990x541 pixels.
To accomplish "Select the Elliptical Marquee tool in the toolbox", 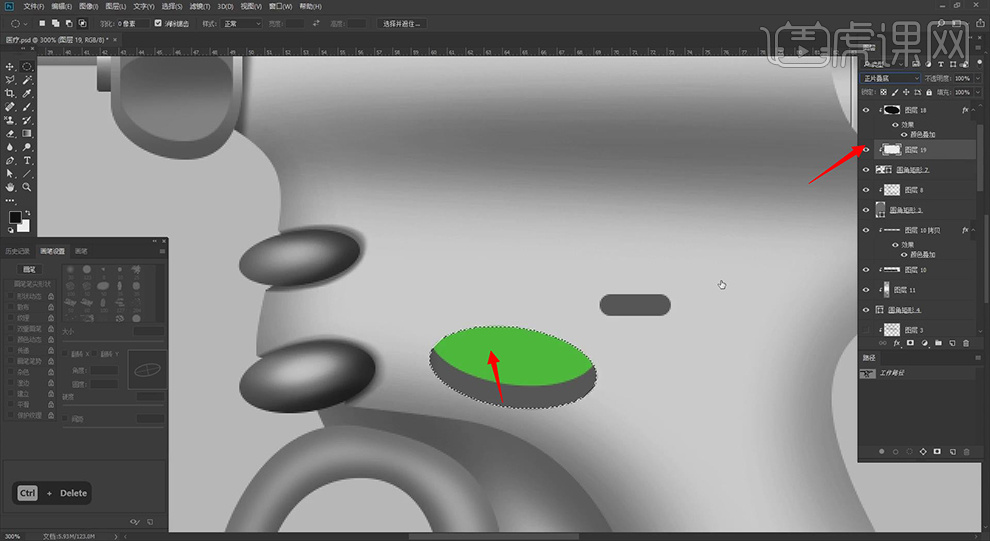I will (x=27, y=66).
